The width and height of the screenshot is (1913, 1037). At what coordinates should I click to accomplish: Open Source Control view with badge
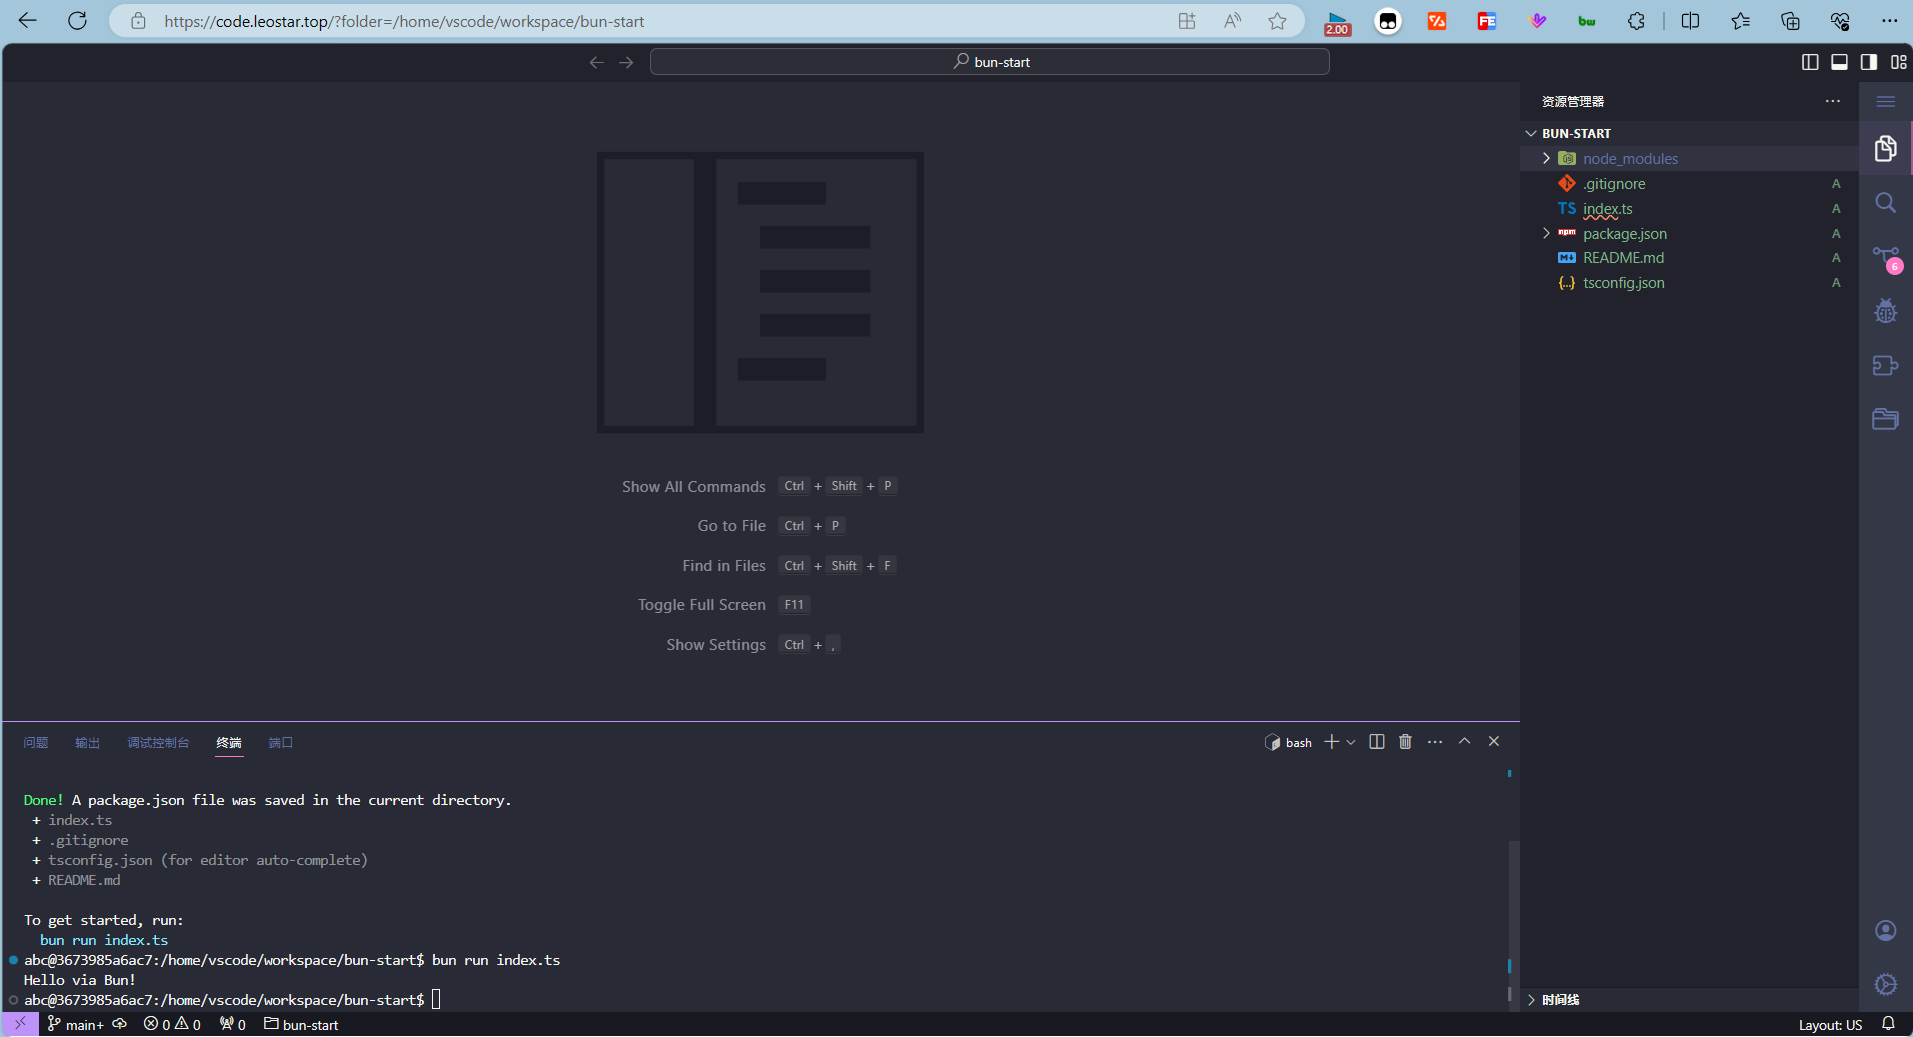(1886, 258)
